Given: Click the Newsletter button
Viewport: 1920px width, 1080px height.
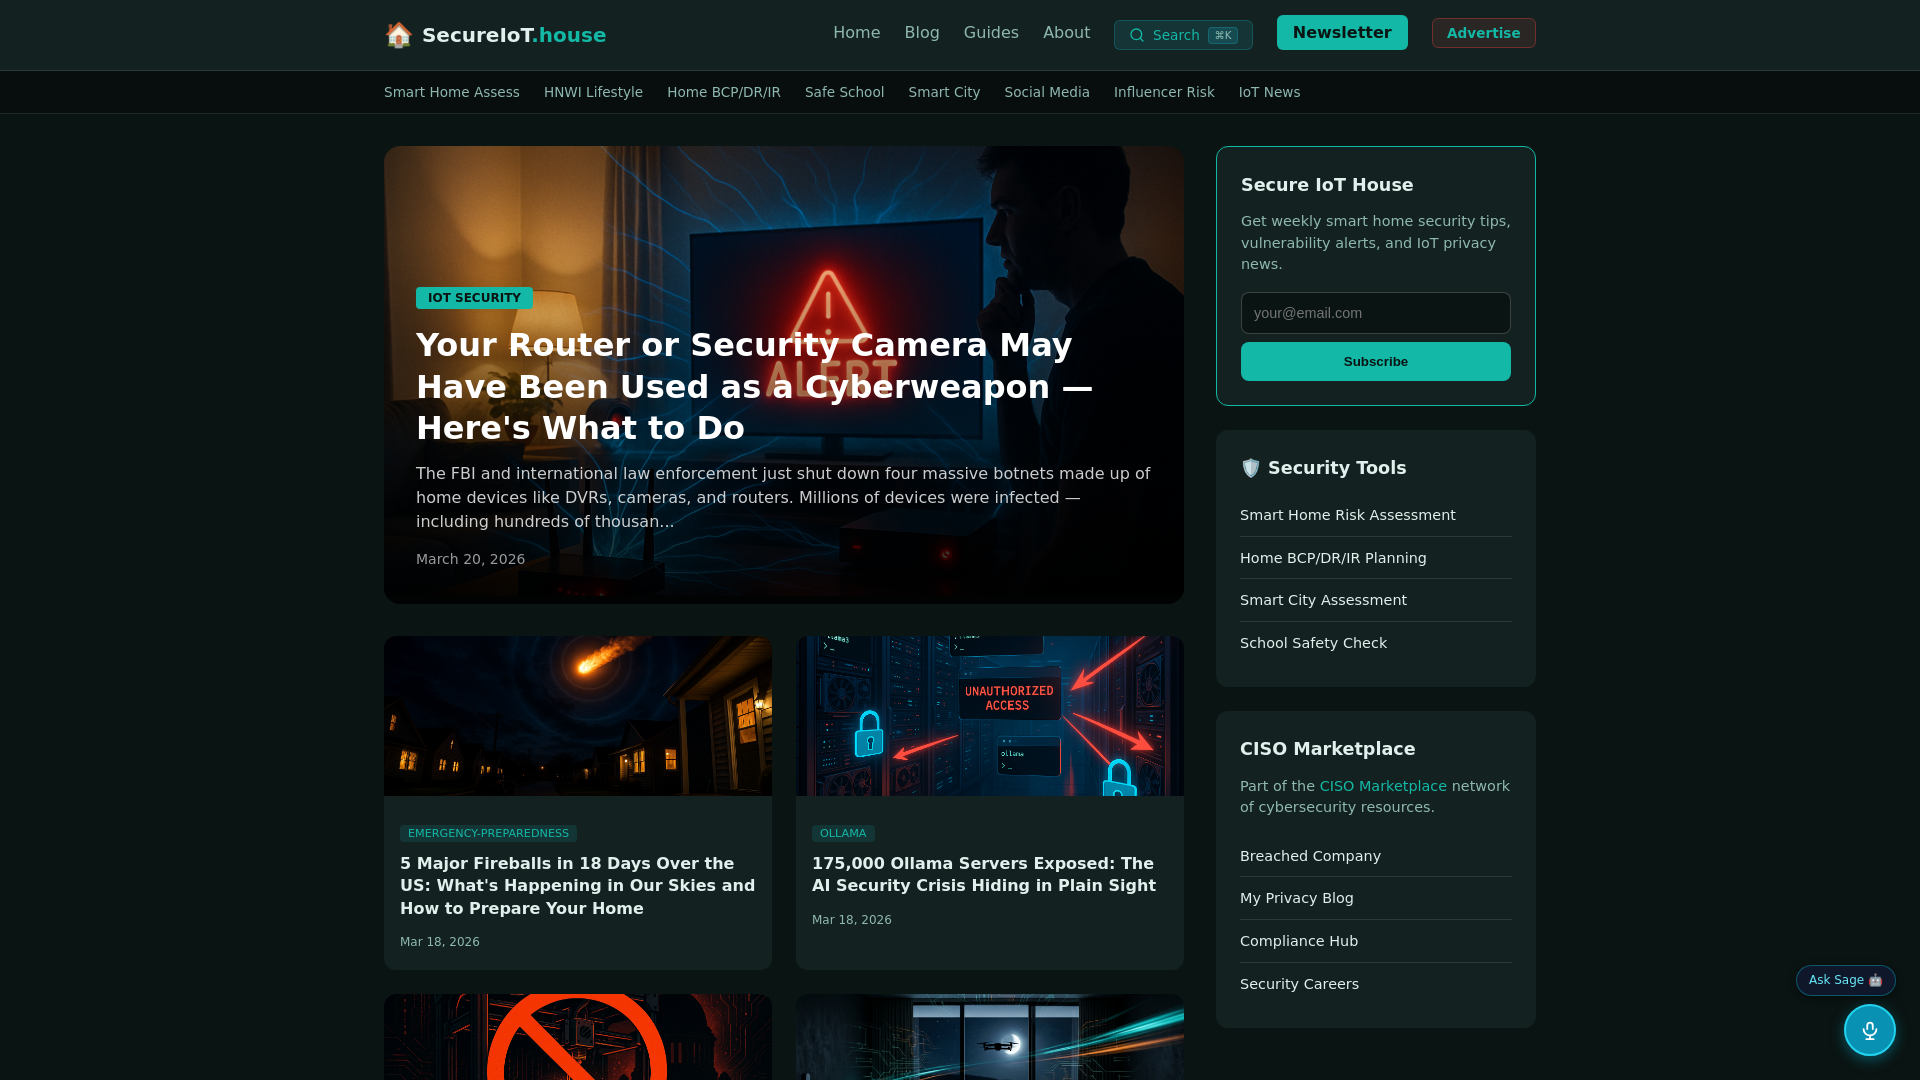Looking at the screenshot, I should (x=1342, y=33).
